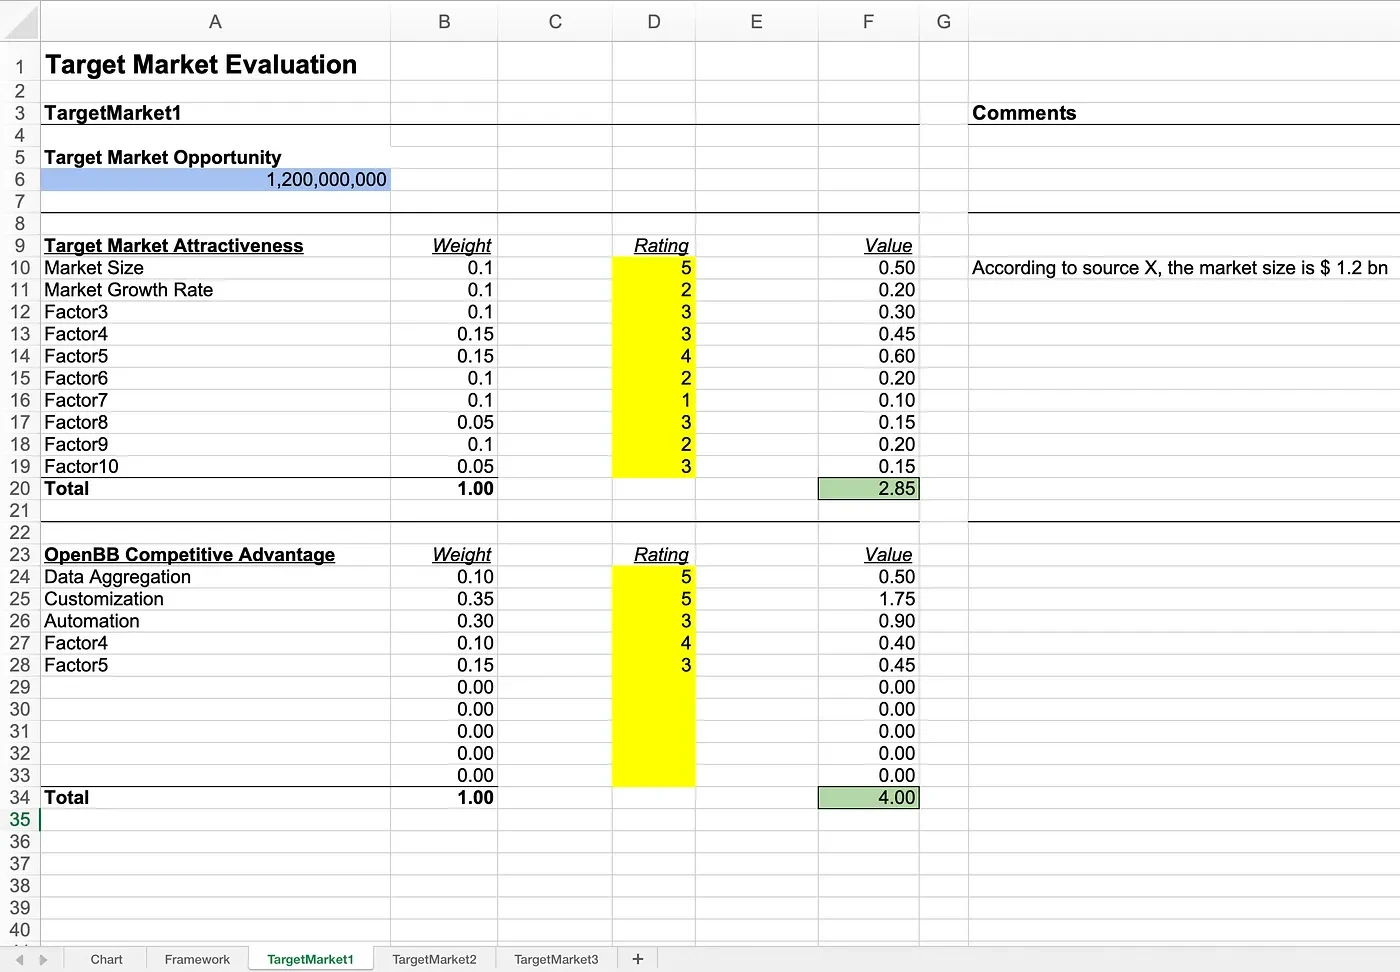Select the Target Market Evaluation title cell
Image resolution: width=1400 pixels, height=972 pixels.
point(201,65)
